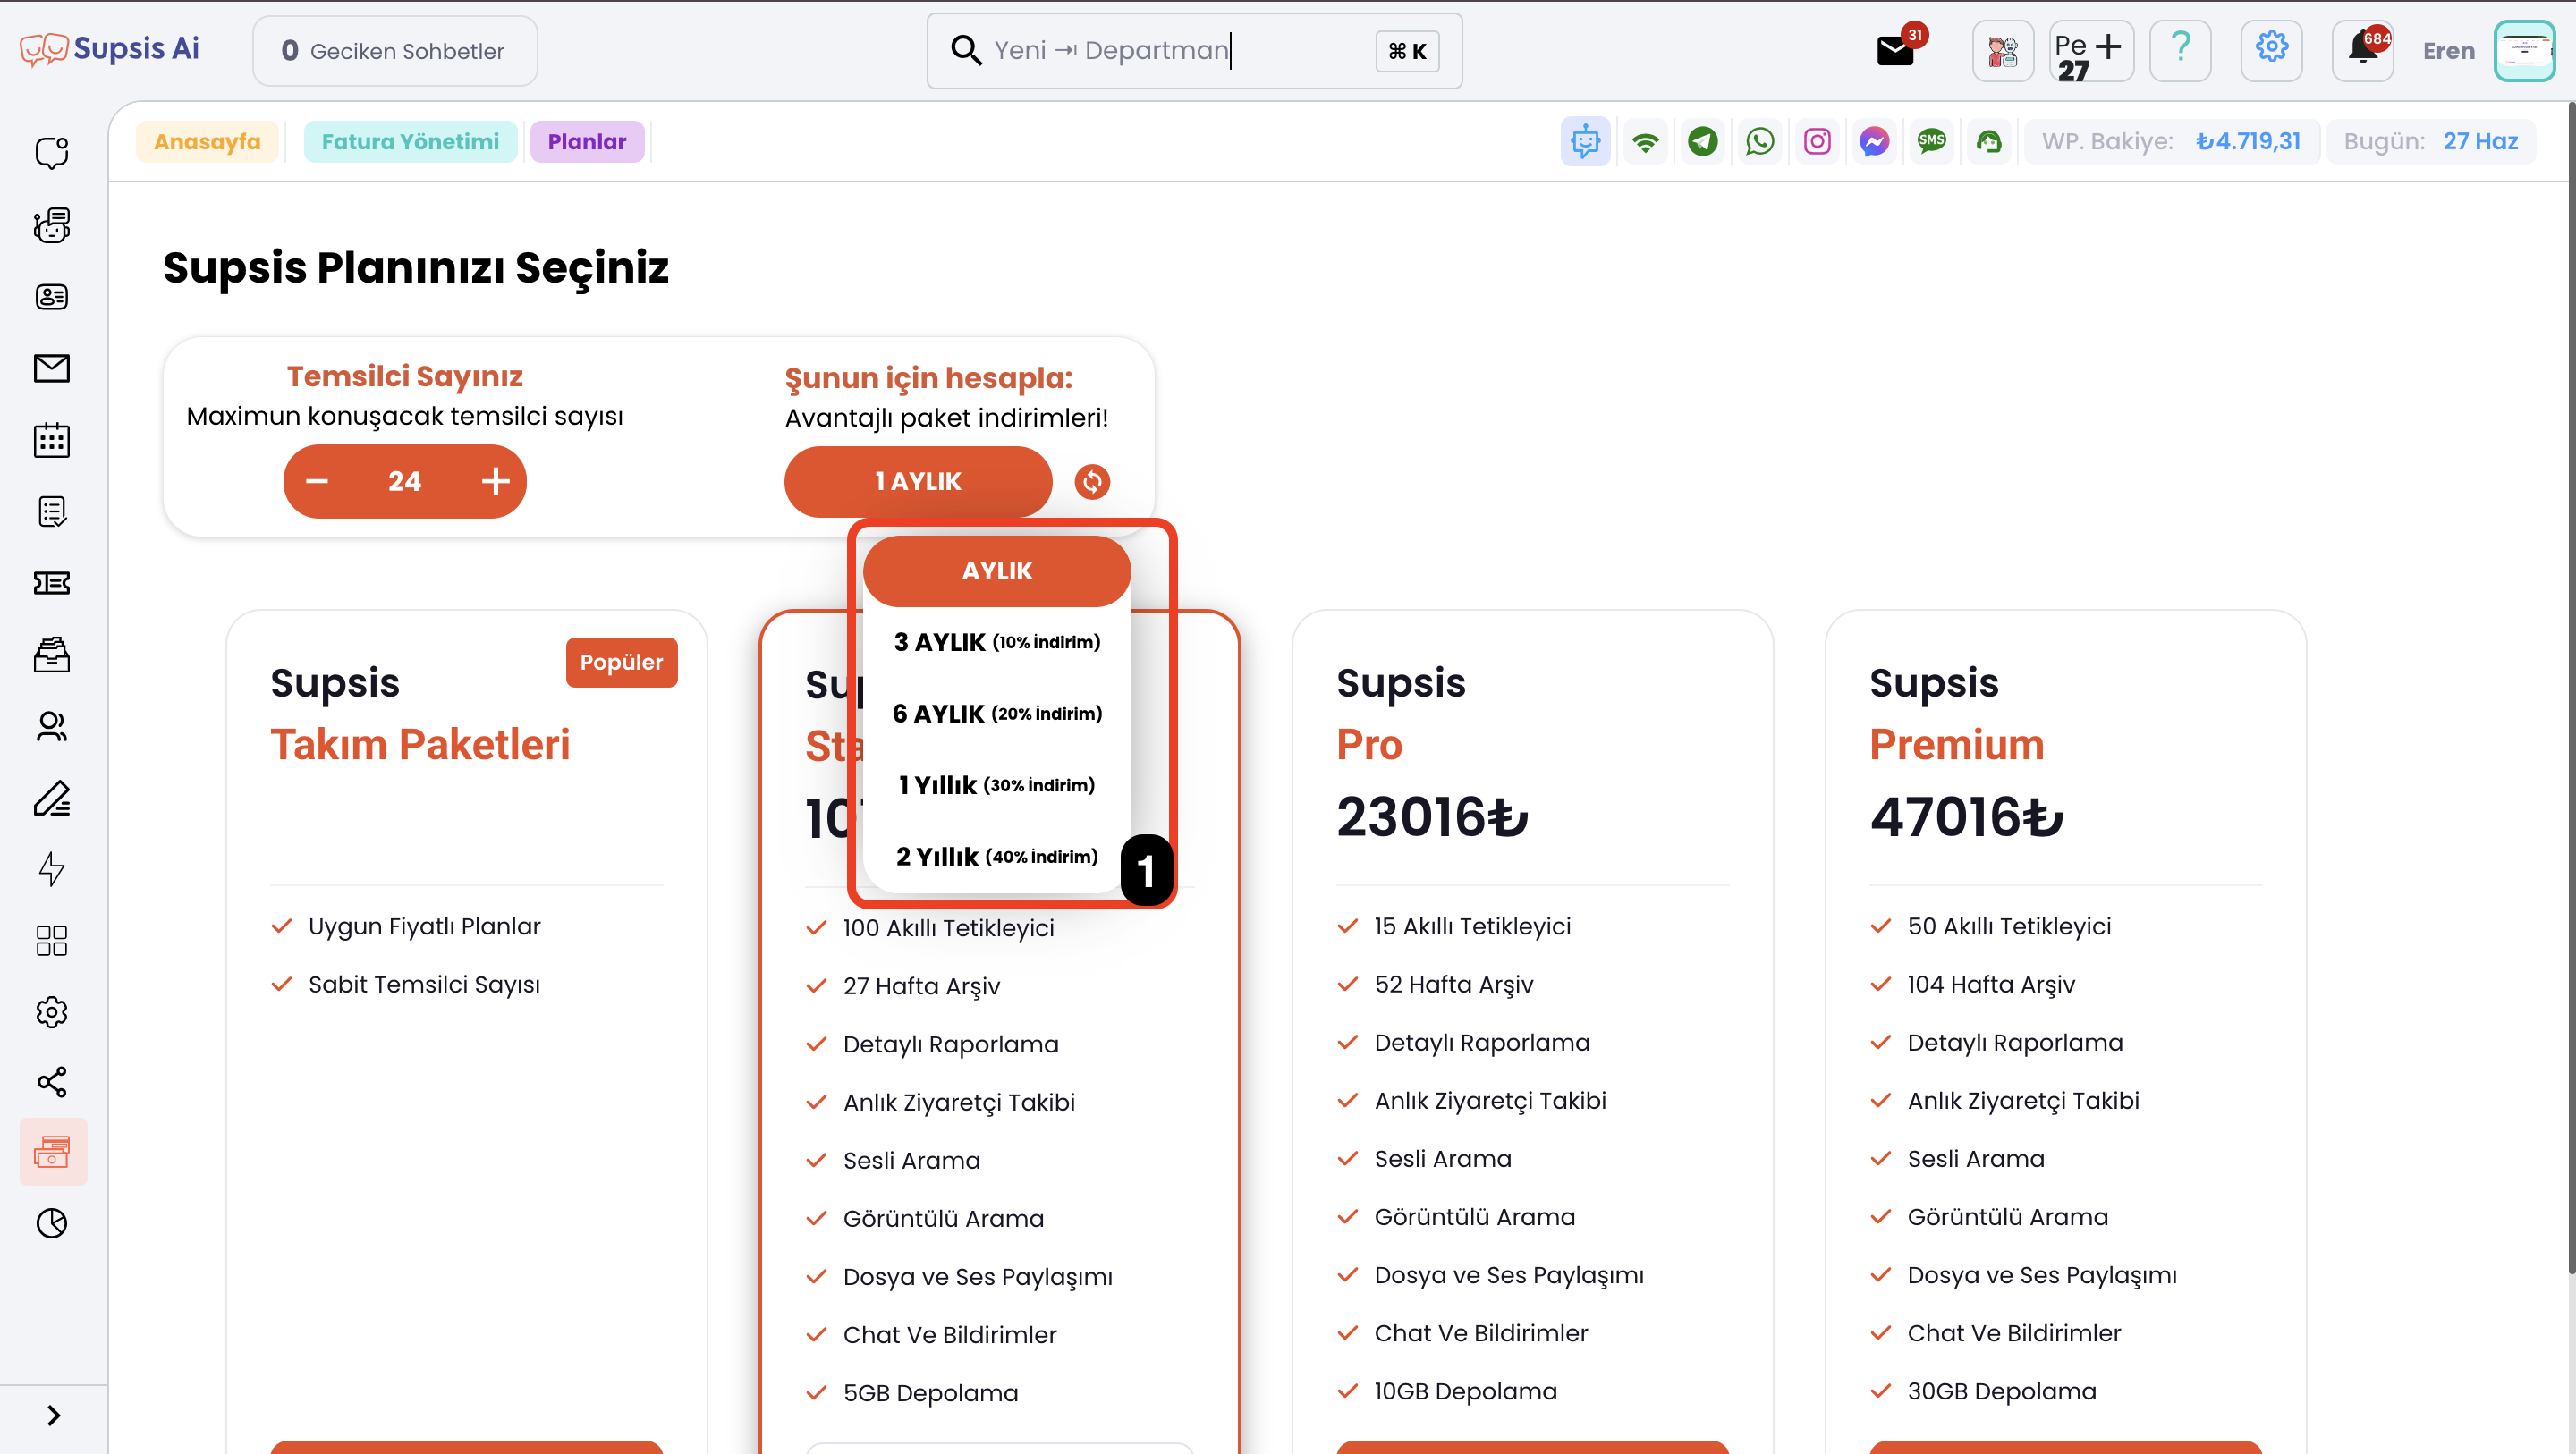Open the ticket sidebar icon
The height and width of the screenshot is (1454, 2576).
click(x=52, y=583)
